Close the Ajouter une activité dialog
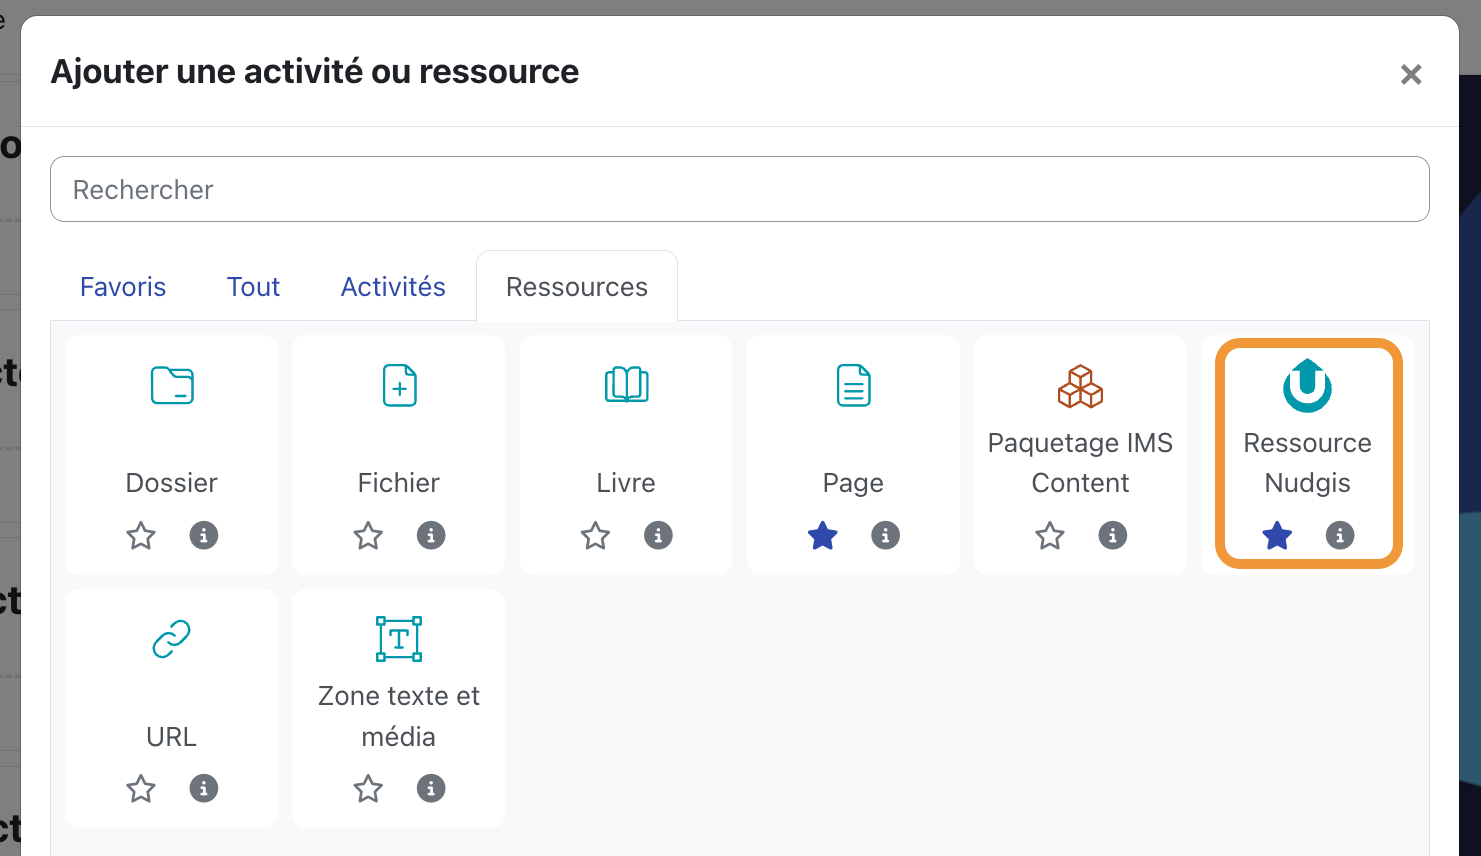Image resolution: width=1481 pixels, height=856 pixels. pyautogui.click(x=1411, y=74)
